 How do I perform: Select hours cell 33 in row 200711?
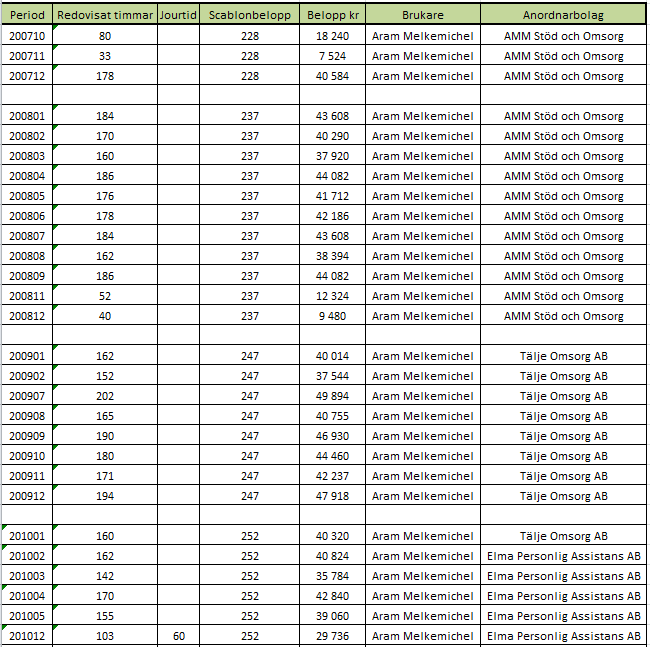point(105,56)
